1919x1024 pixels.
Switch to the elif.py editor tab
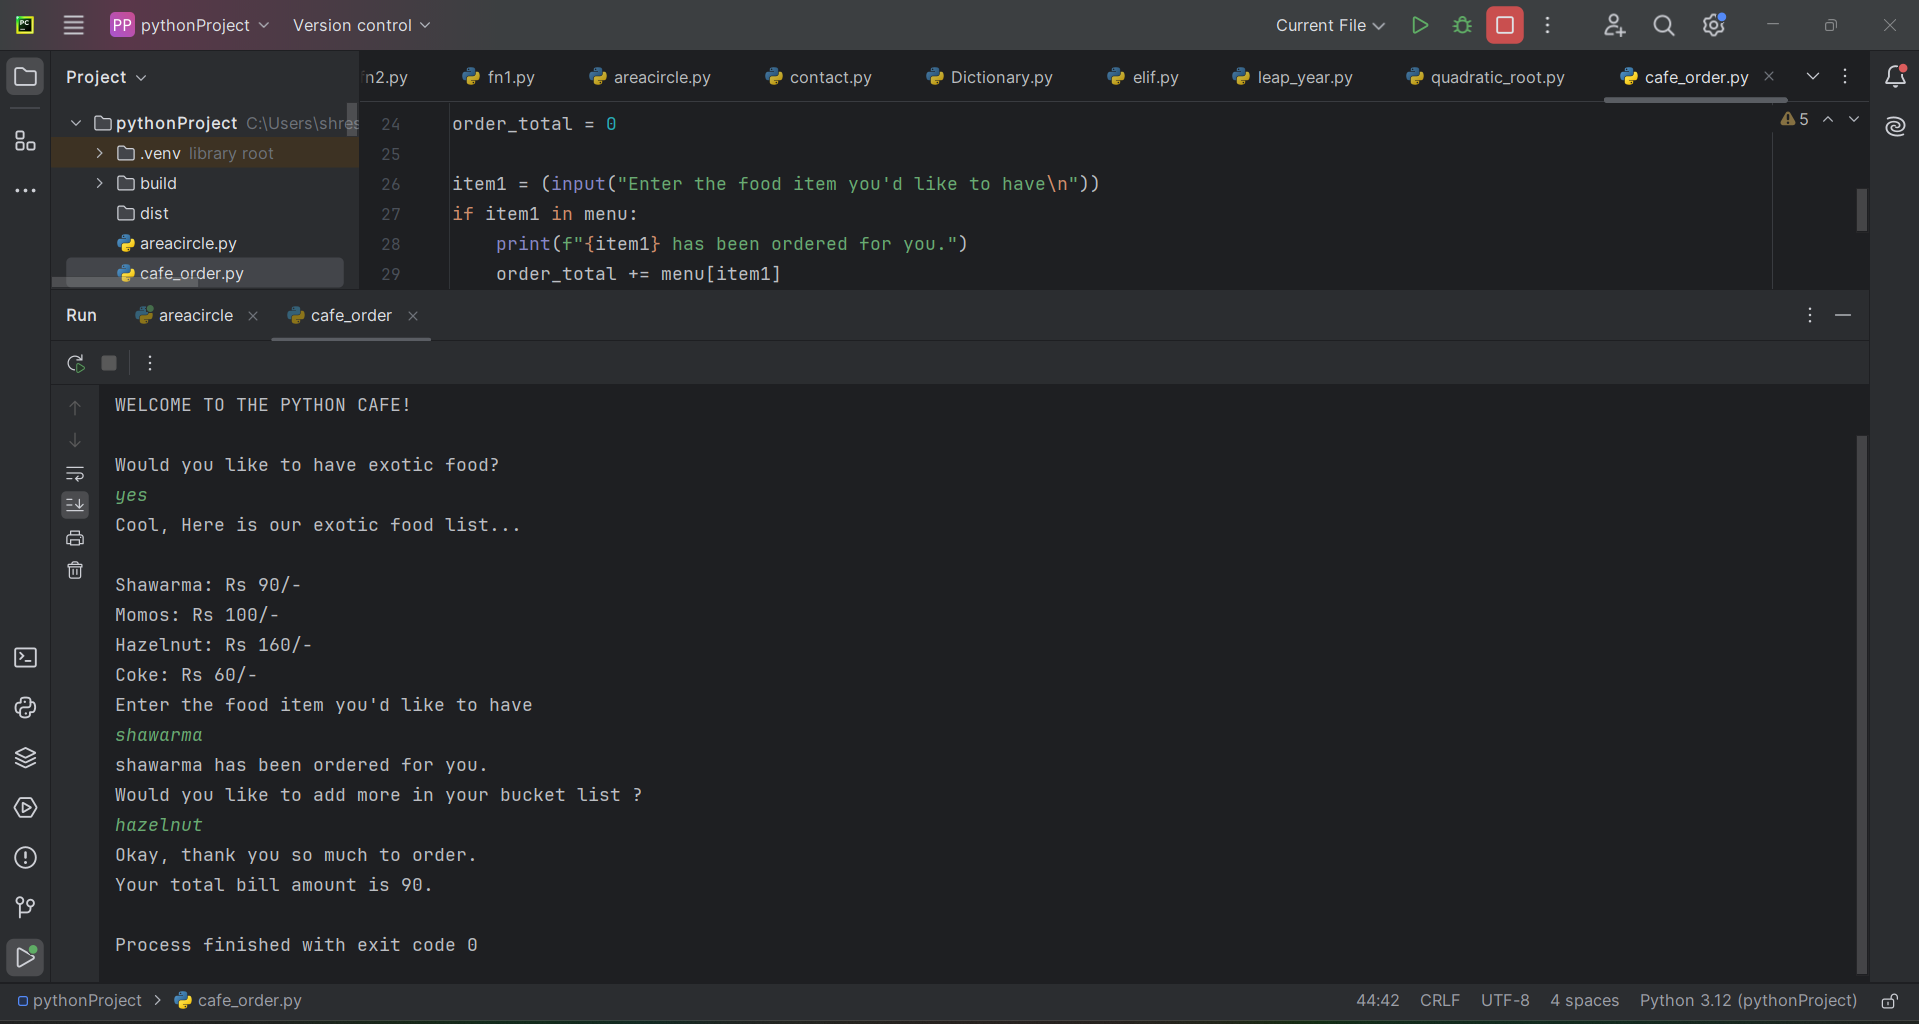(1143, 77)
